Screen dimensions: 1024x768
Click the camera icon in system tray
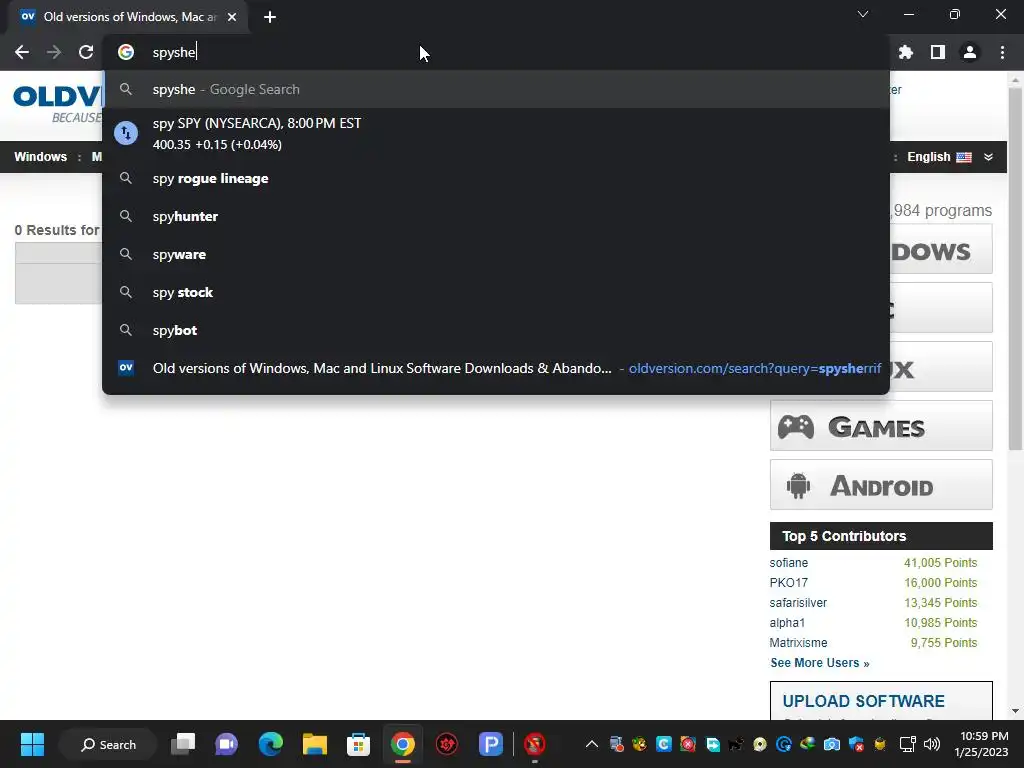click(x=831, y=744)
